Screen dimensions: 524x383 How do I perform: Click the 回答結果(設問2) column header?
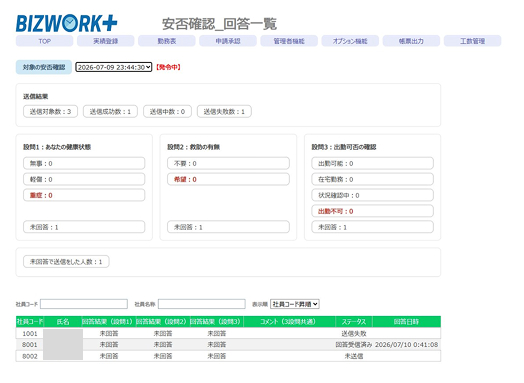click(163, 322)
